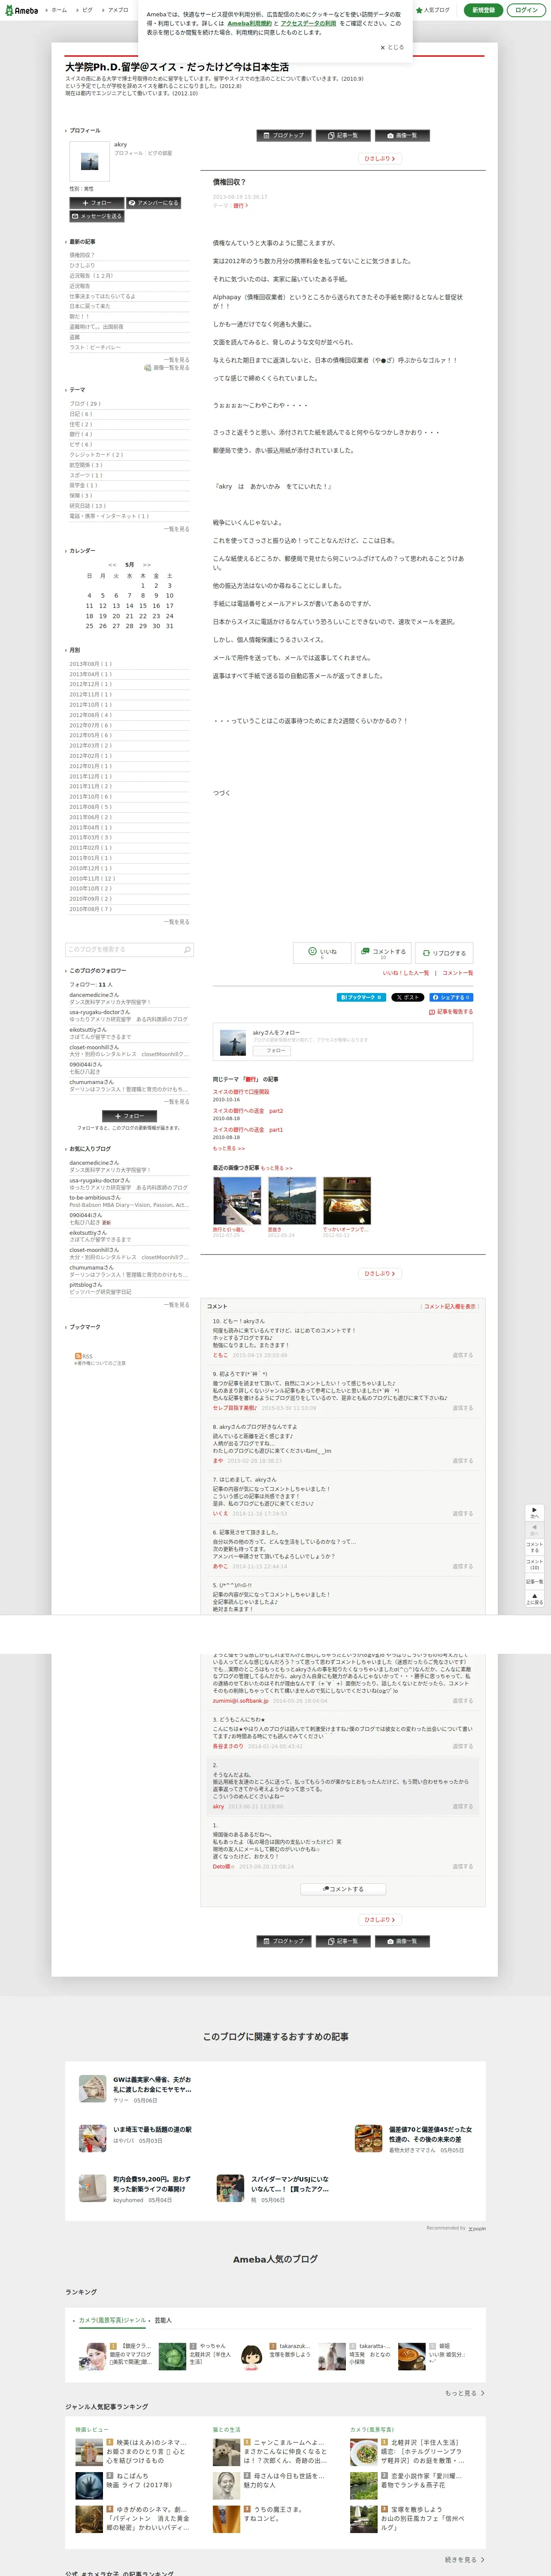
Task: Open theme クレジットカード ( 2 )
Action: click(x=96, y=455)
